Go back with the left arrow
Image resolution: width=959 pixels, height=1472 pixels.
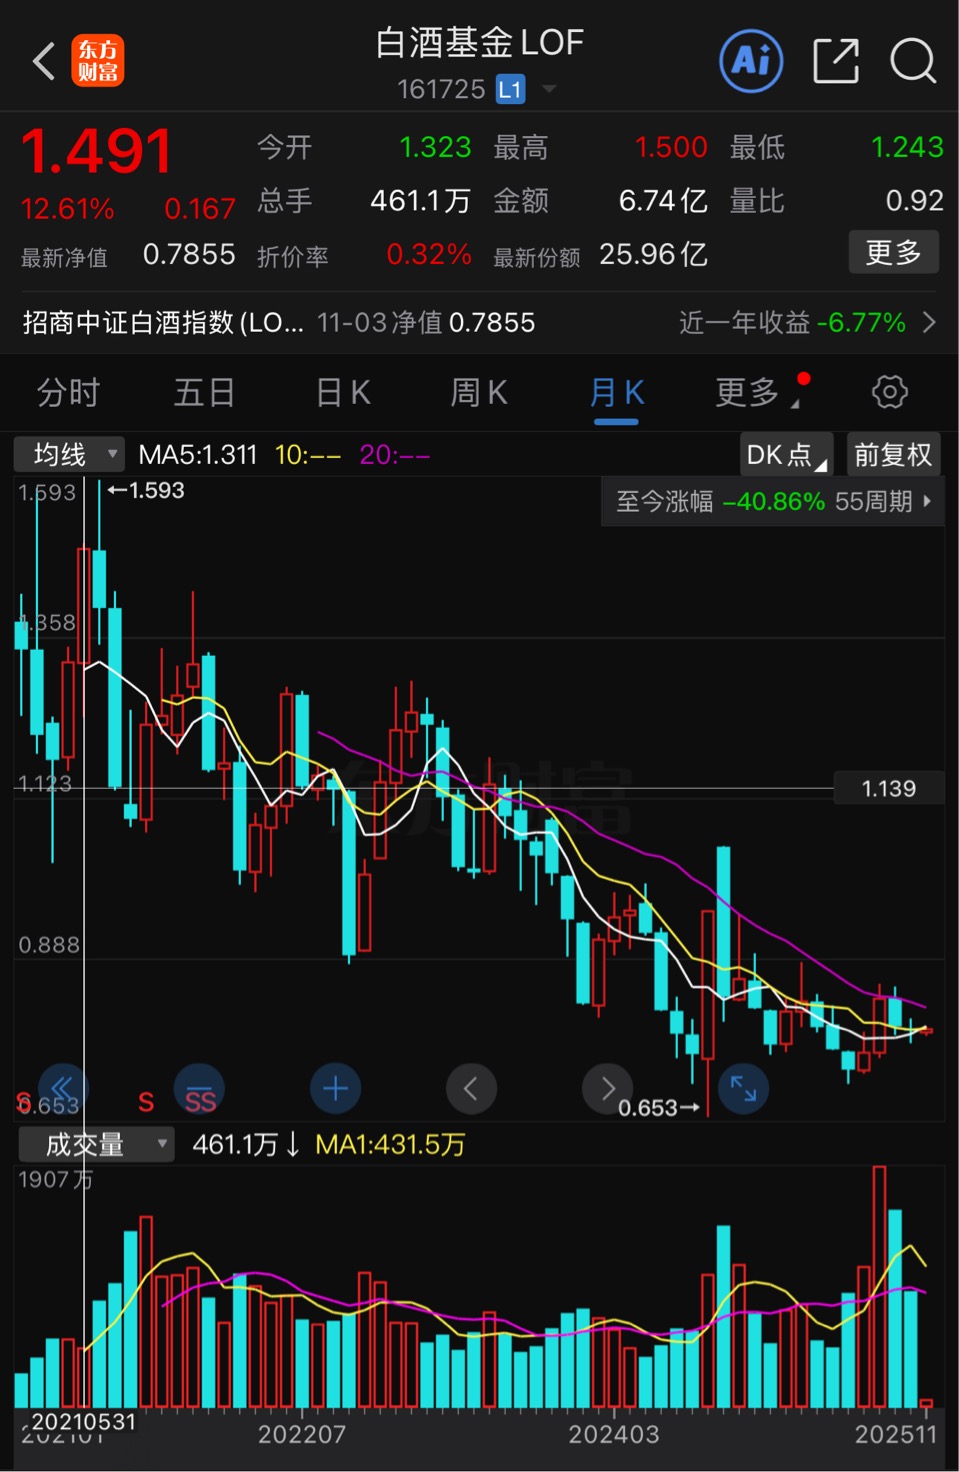pyautogui.click(x=43, y=61)
